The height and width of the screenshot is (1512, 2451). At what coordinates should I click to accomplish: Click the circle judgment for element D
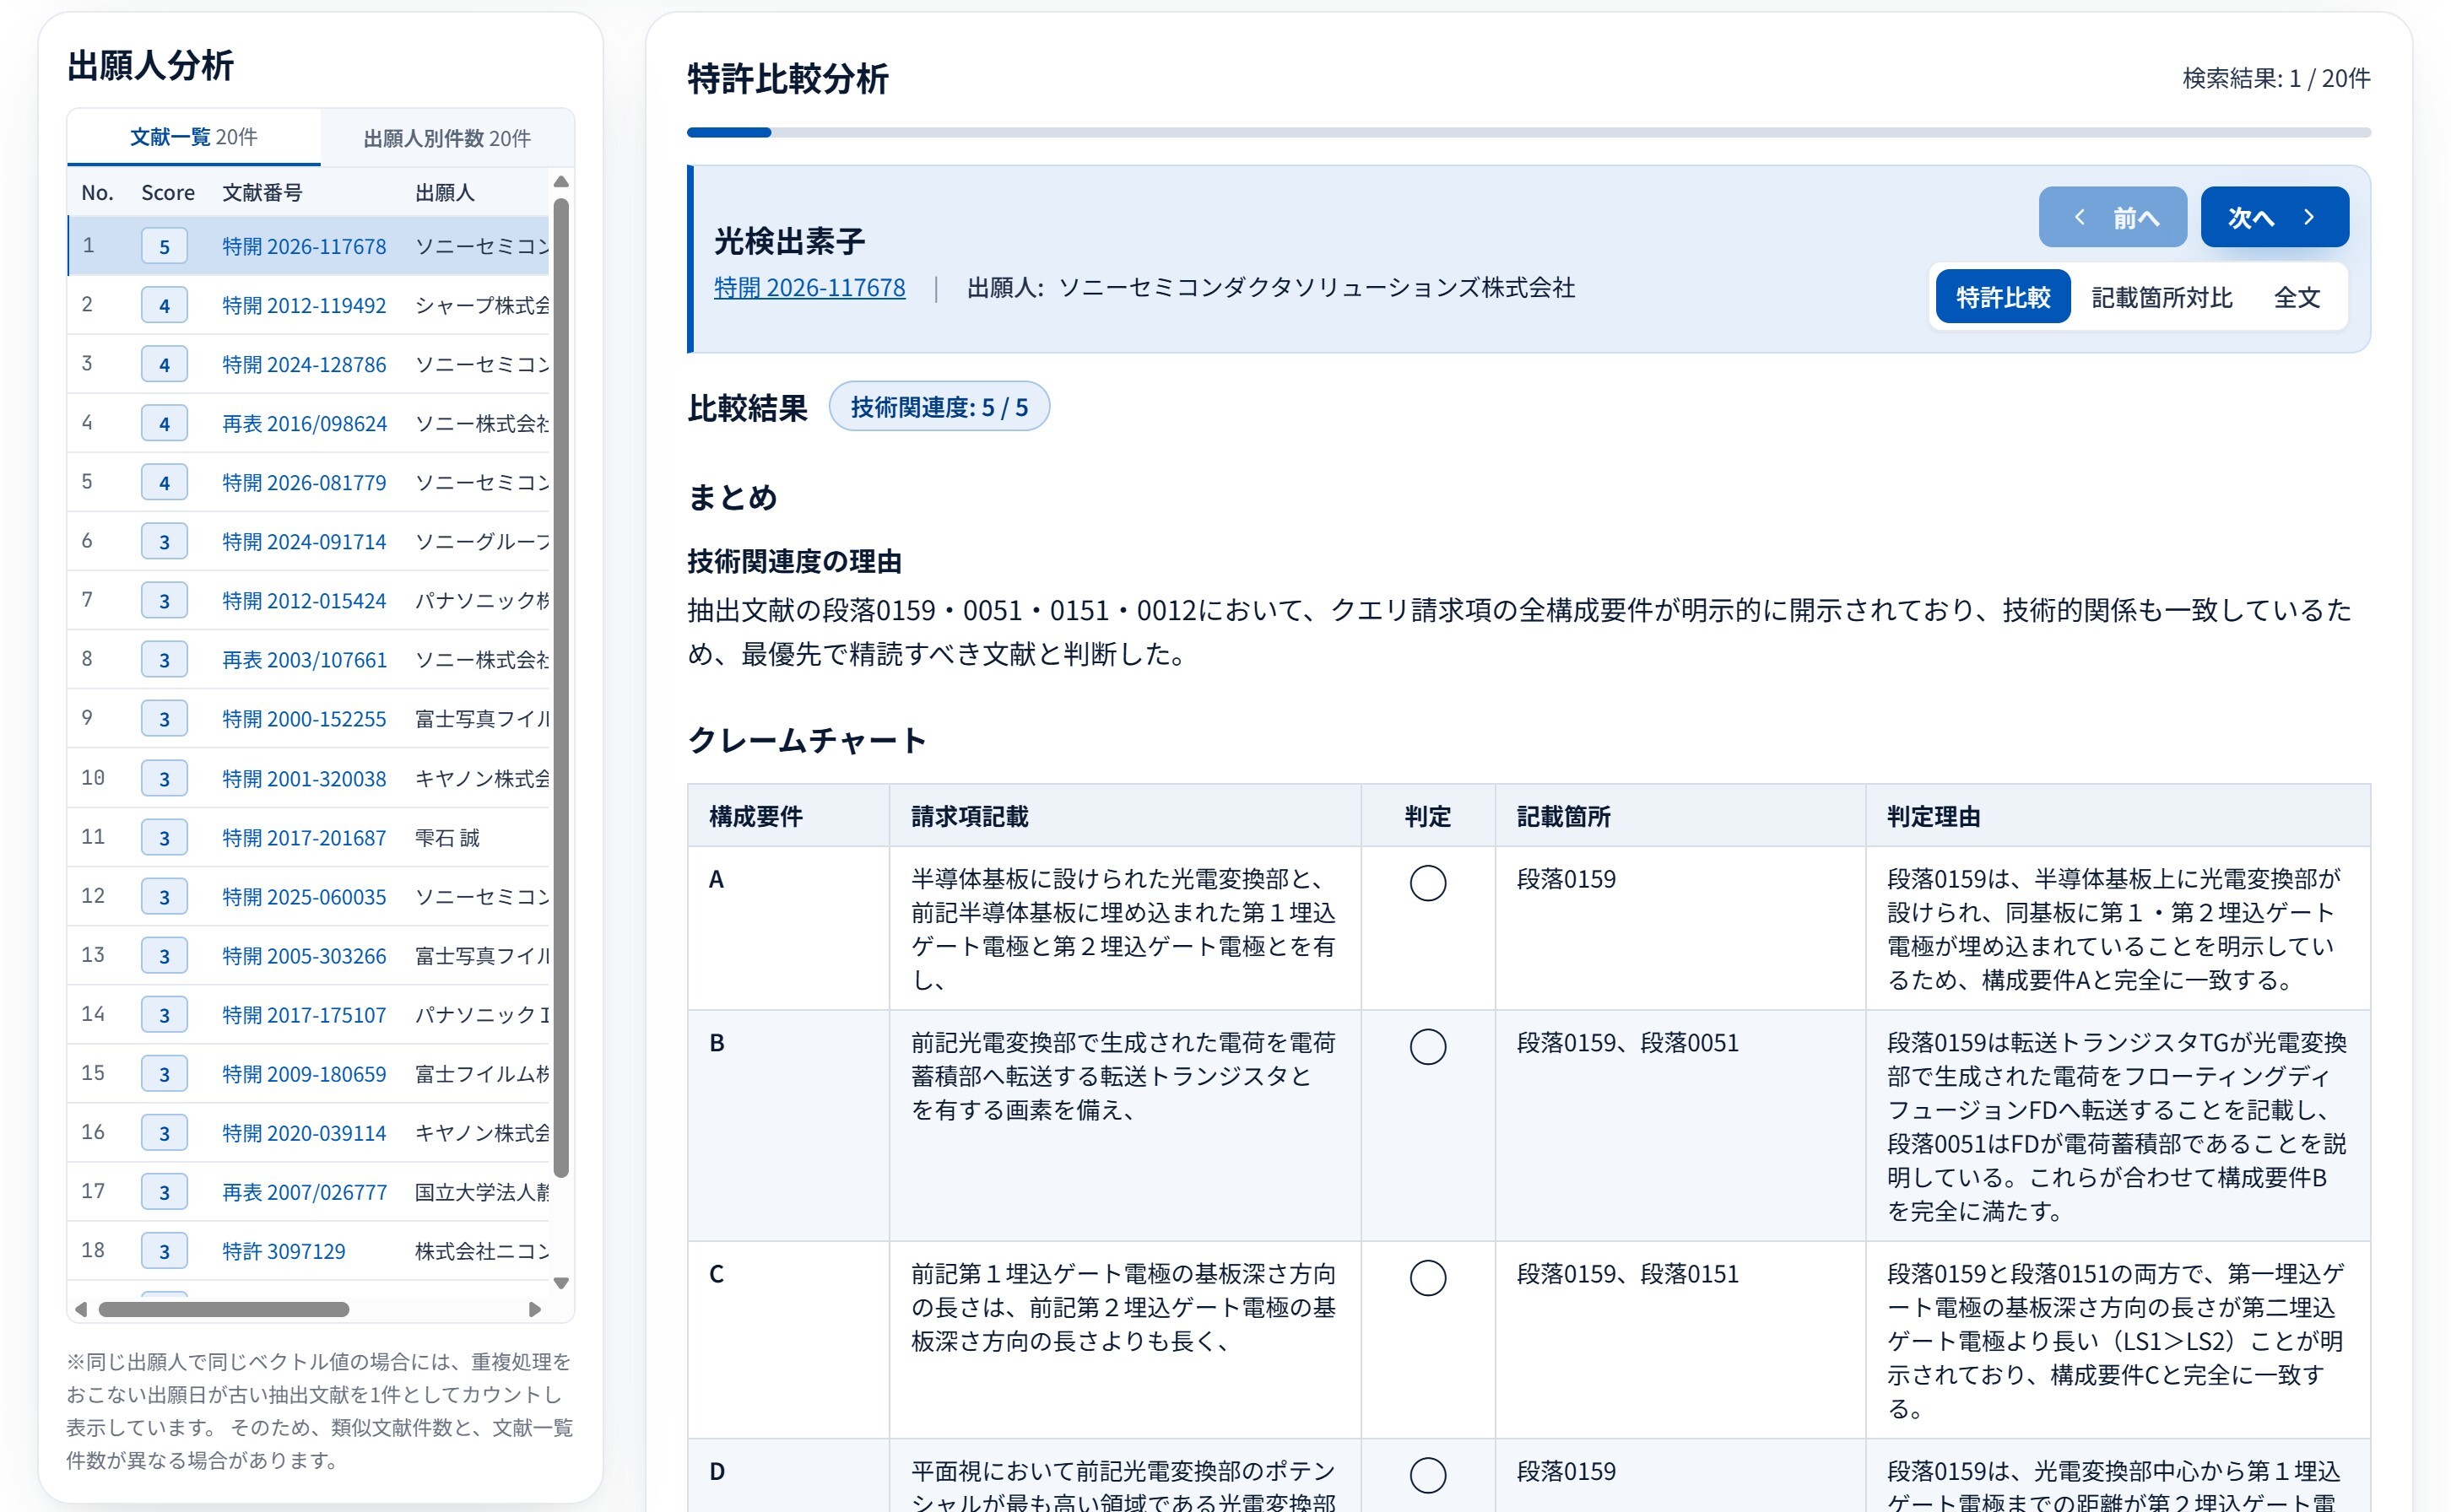(x=1427, y=1474)
